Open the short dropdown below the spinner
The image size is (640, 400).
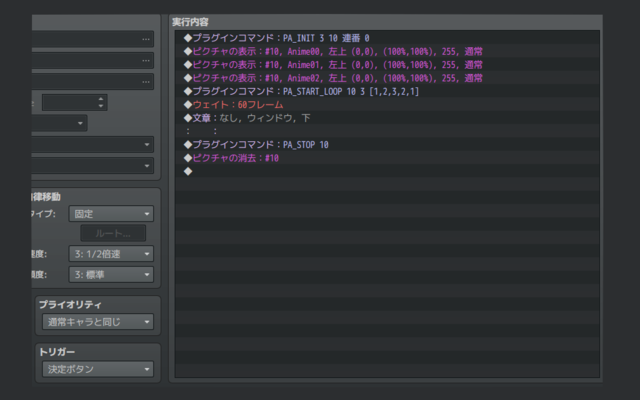point(60,123)
